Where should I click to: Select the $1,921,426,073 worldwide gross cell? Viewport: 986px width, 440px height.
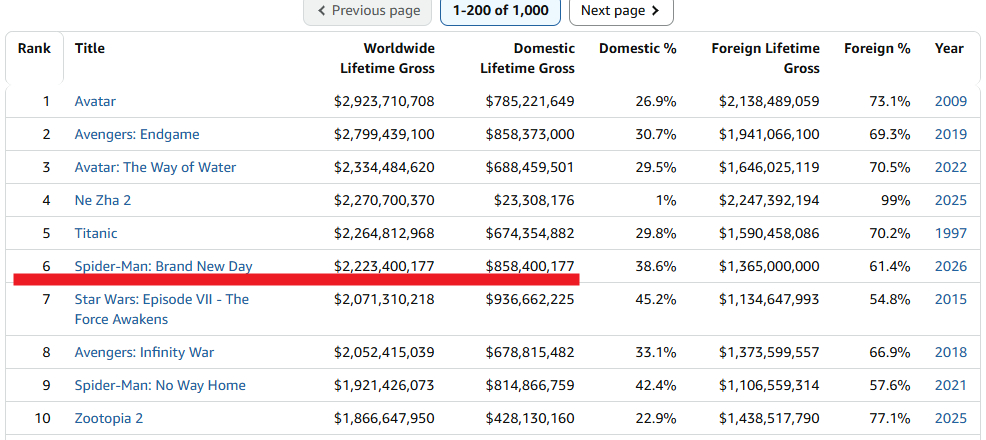click(x=384, y=385)
